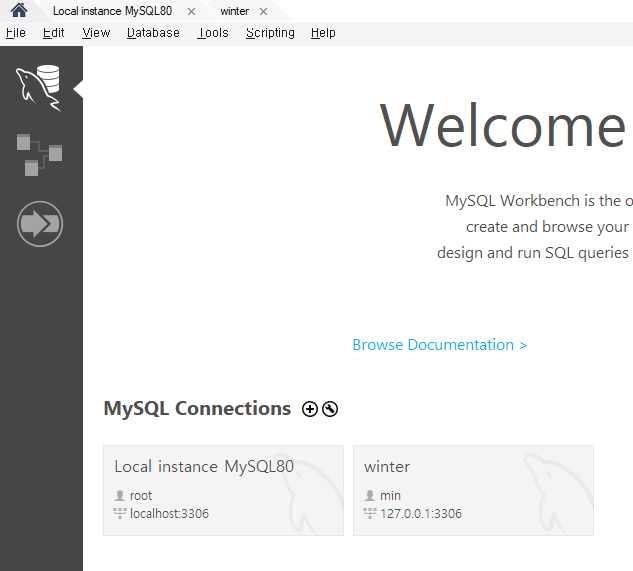Close the Local instance MySQL80 tab
633x571 pixels.
click(x=191, y=12)
